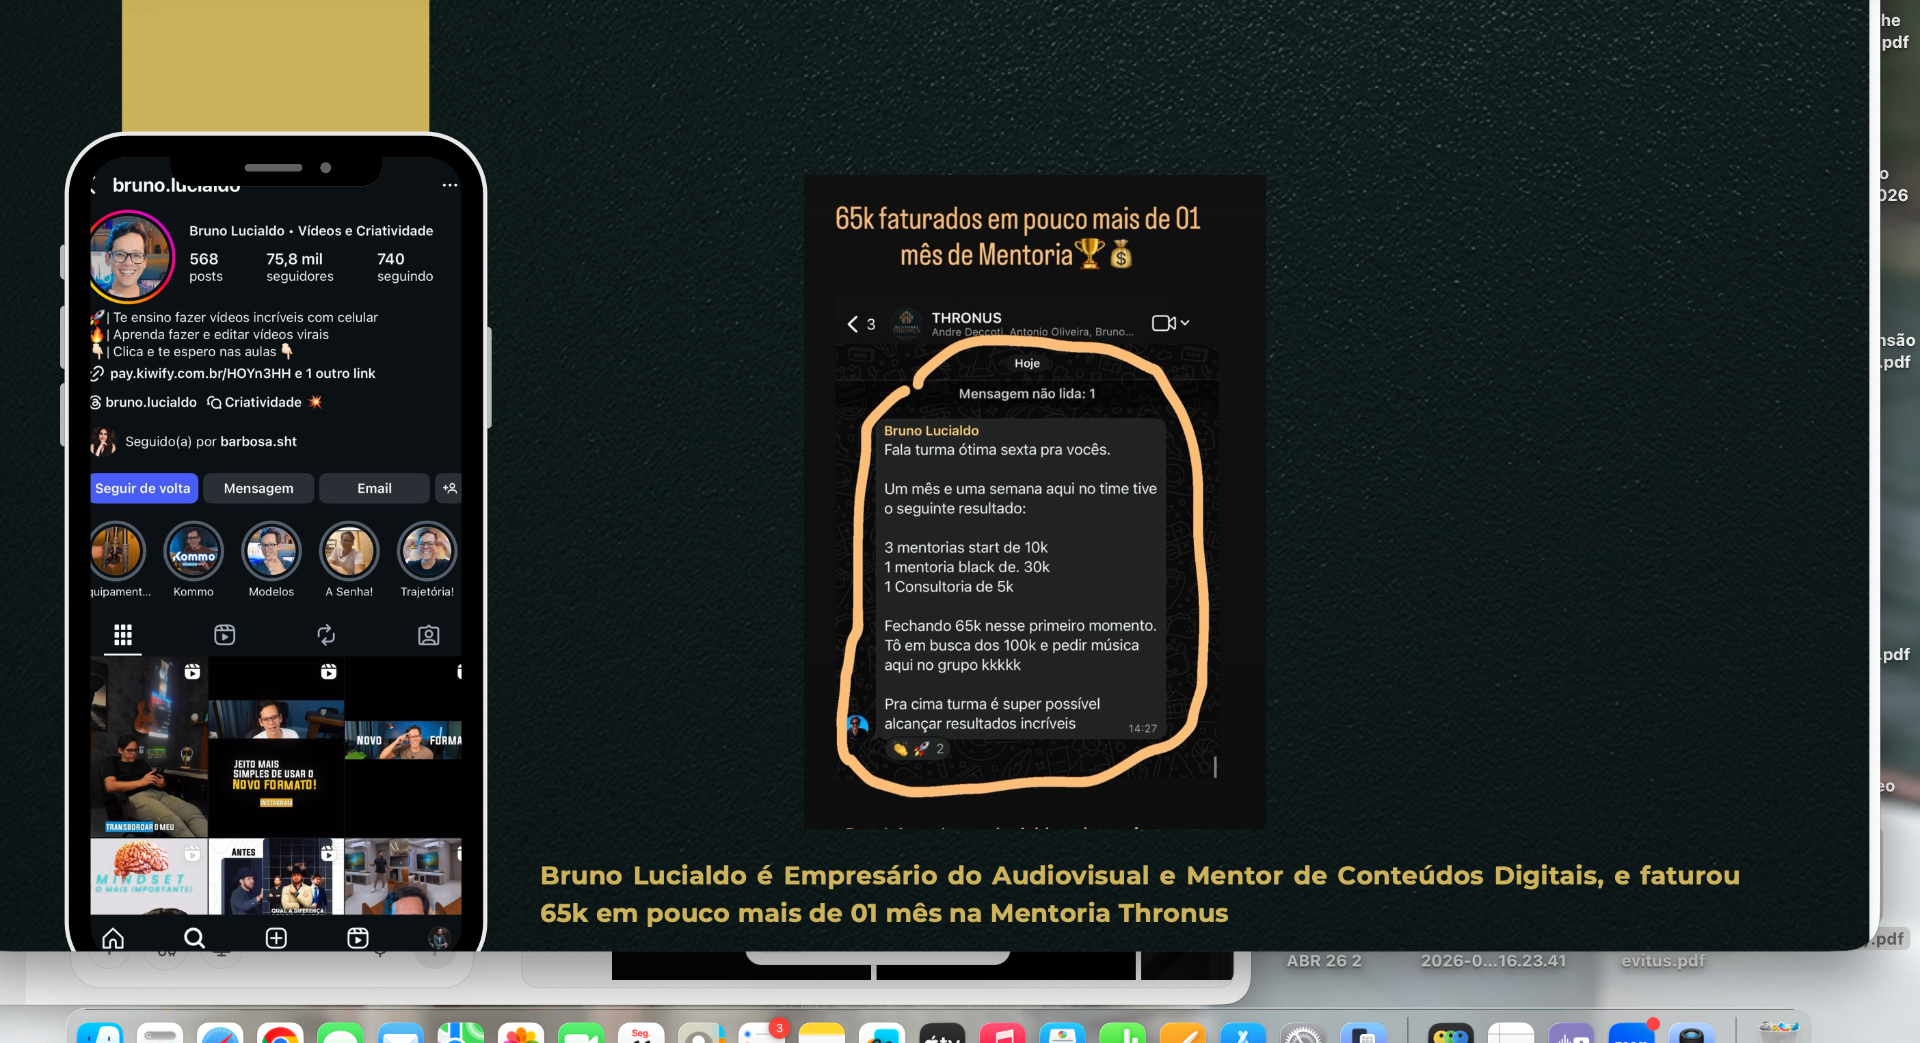Tap the Instagram search magnifier icon
This screenshot has width=1920, height=1043.
tap(194, 938)
